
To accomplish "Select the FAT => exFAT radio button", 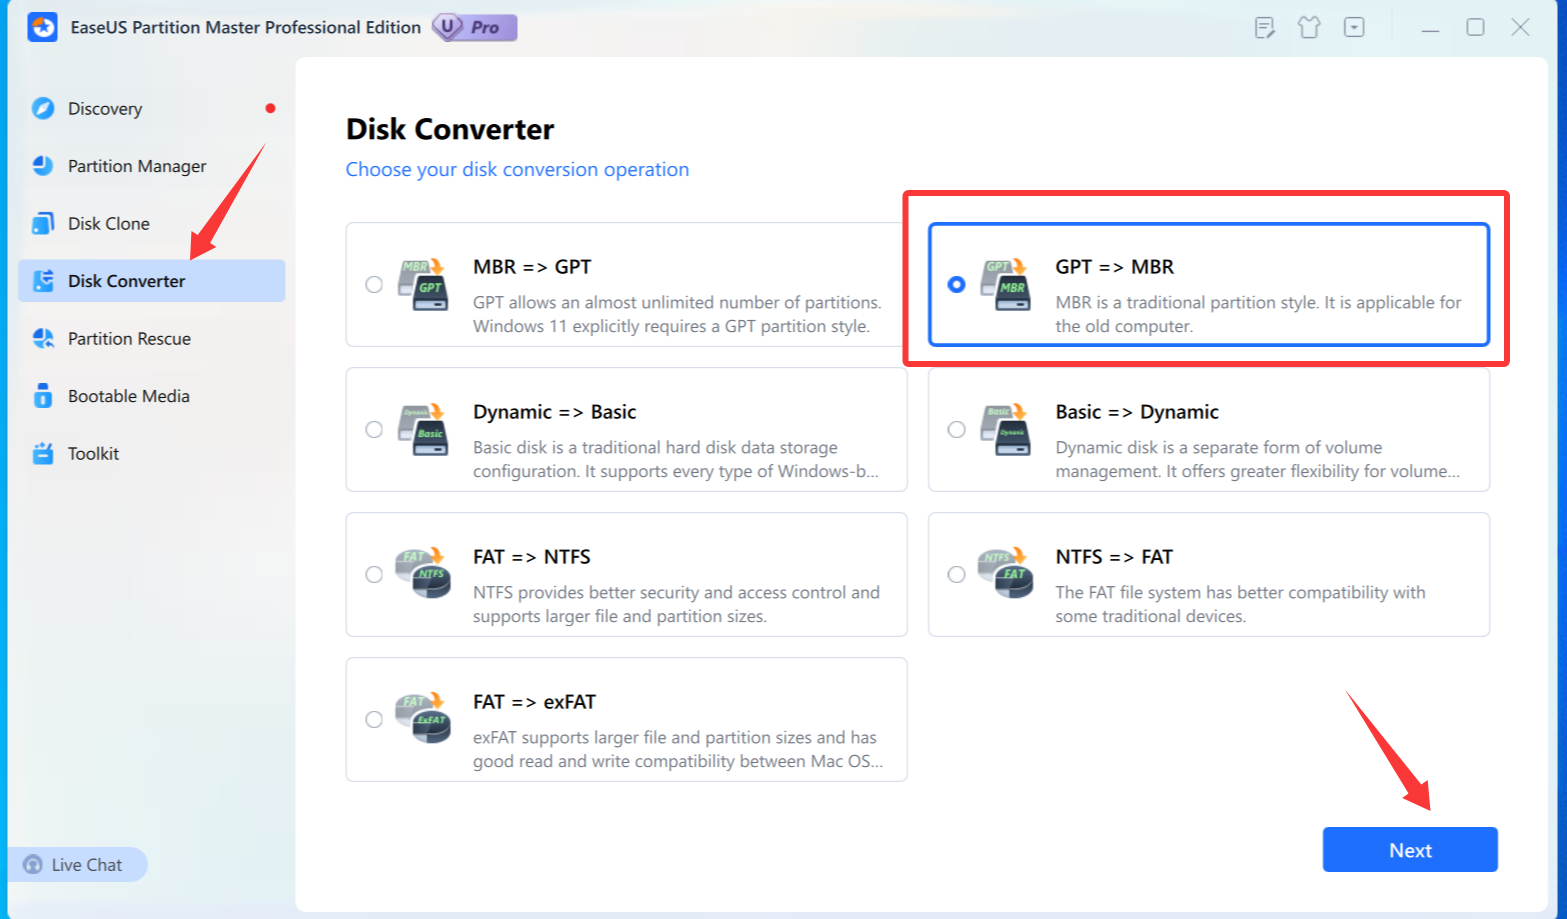I will 374,719.
